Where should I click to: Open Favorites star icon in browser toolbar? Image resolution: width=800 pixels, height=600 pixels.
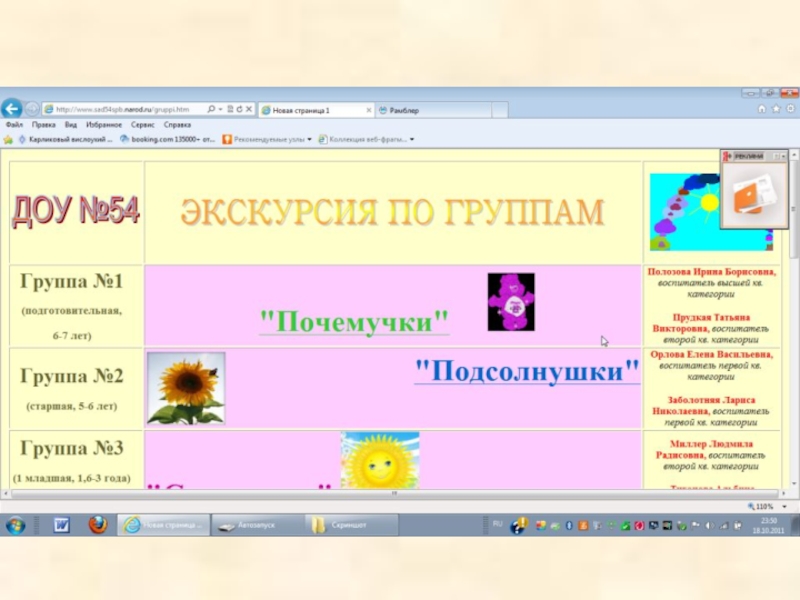tap(774, 109)
